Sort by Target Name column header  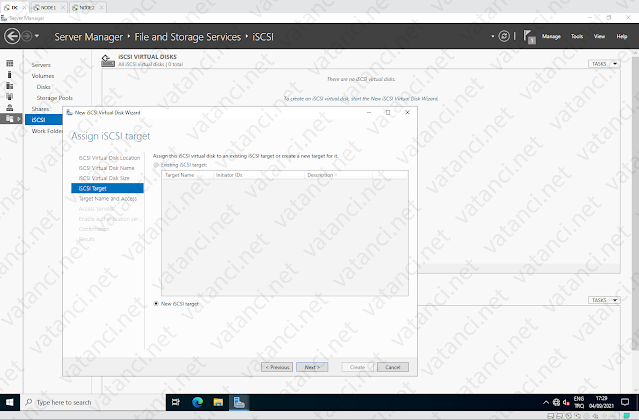(187, 175)
